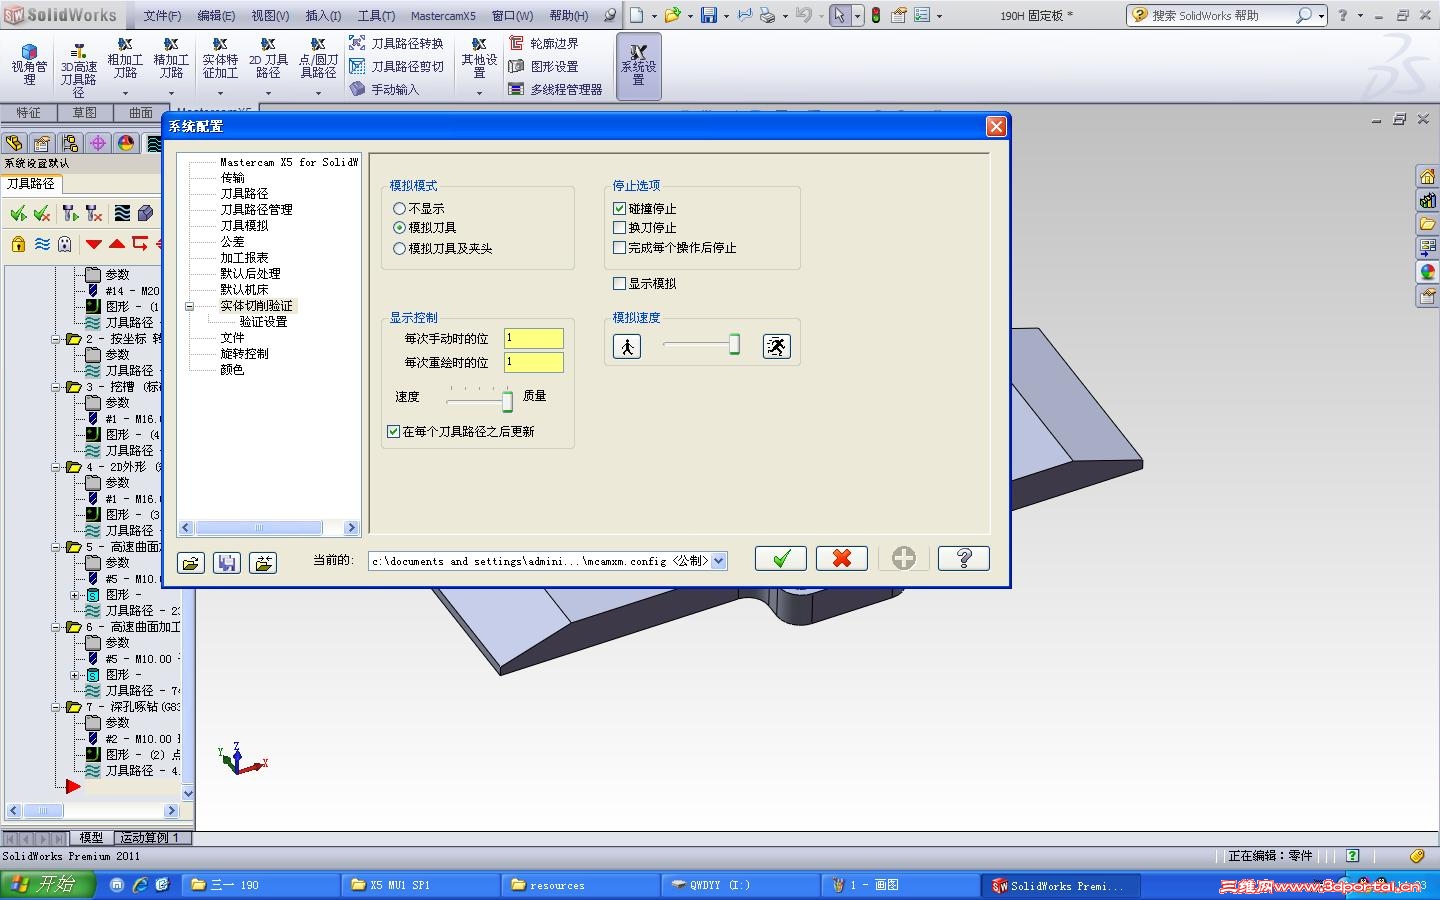The width and height of the screenshot is (1440, 900).
Task: Switch to the 草图 tab
Action: point(85,113)
